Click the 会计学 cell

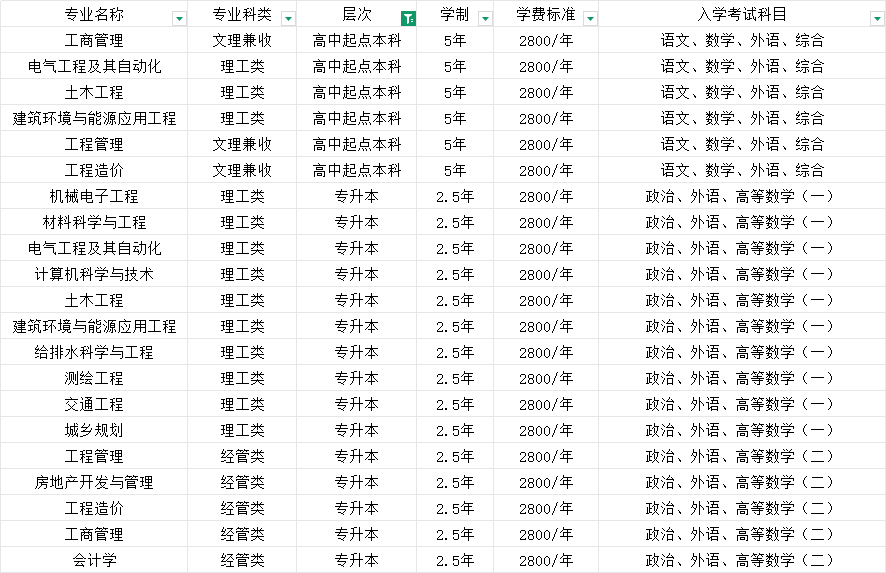94,560
